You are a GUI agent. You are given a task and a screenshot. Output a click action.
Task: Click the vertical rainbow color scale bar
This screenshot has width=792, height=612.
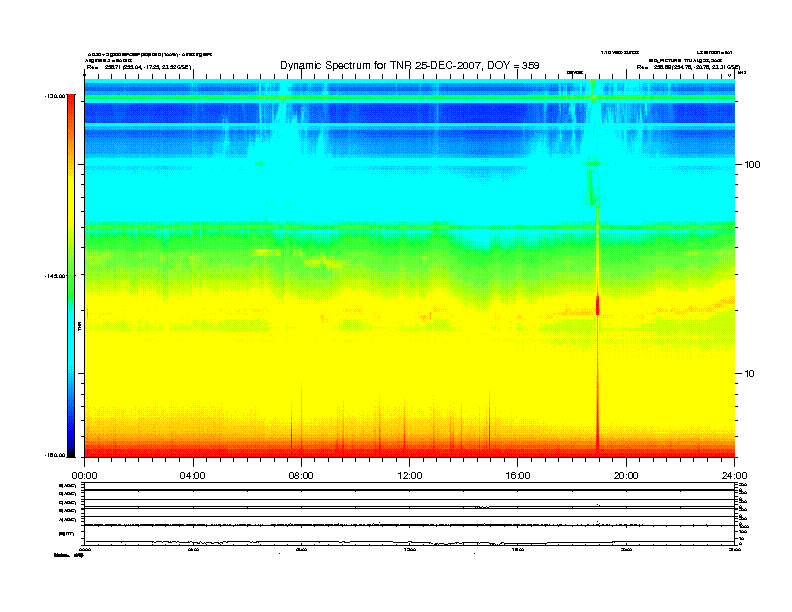click(x=71, y=276)
